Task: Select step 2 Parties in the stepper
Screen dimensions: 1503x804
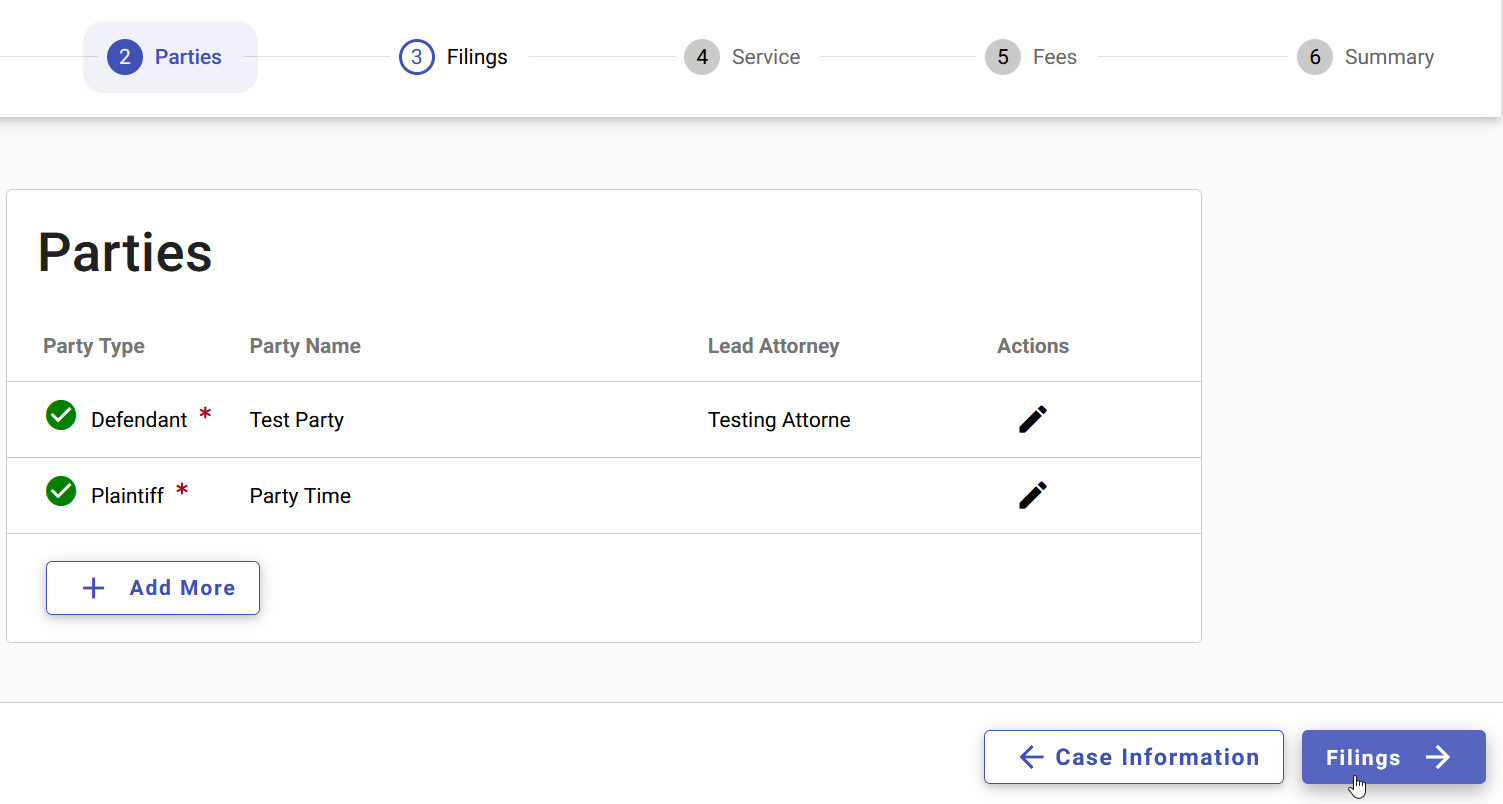Action: pos(170,57)
